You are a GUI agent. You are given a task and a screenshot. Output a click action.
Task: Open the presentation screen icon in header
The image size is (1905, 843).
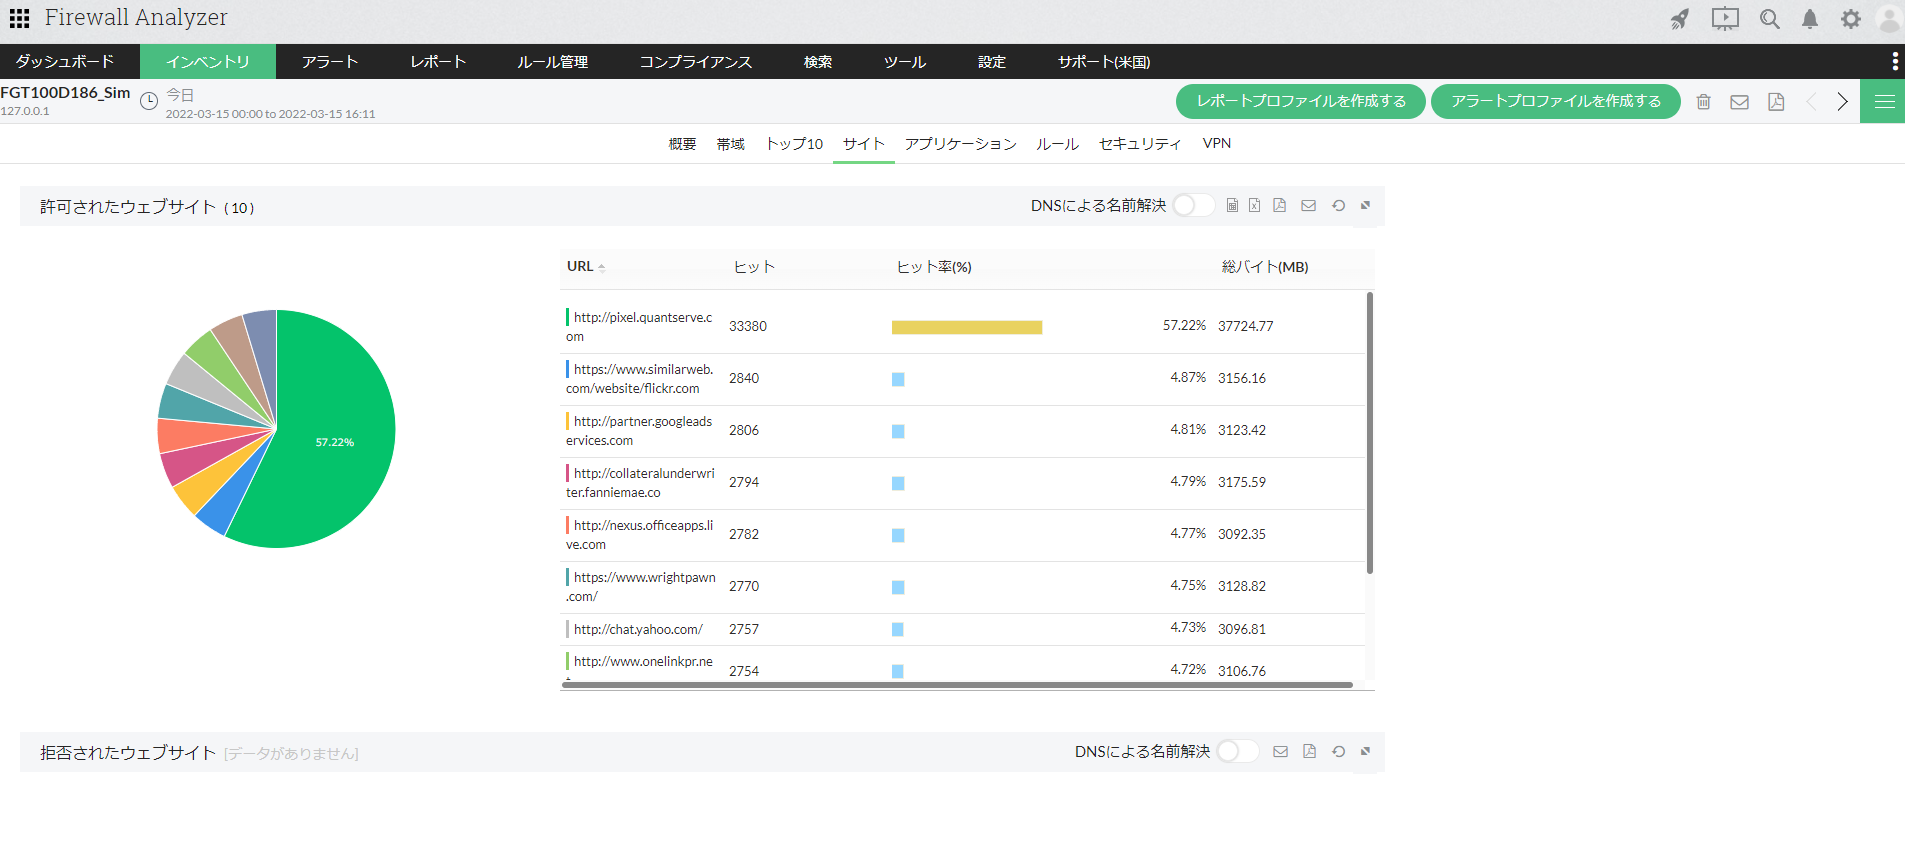[x=1725, y=19]
